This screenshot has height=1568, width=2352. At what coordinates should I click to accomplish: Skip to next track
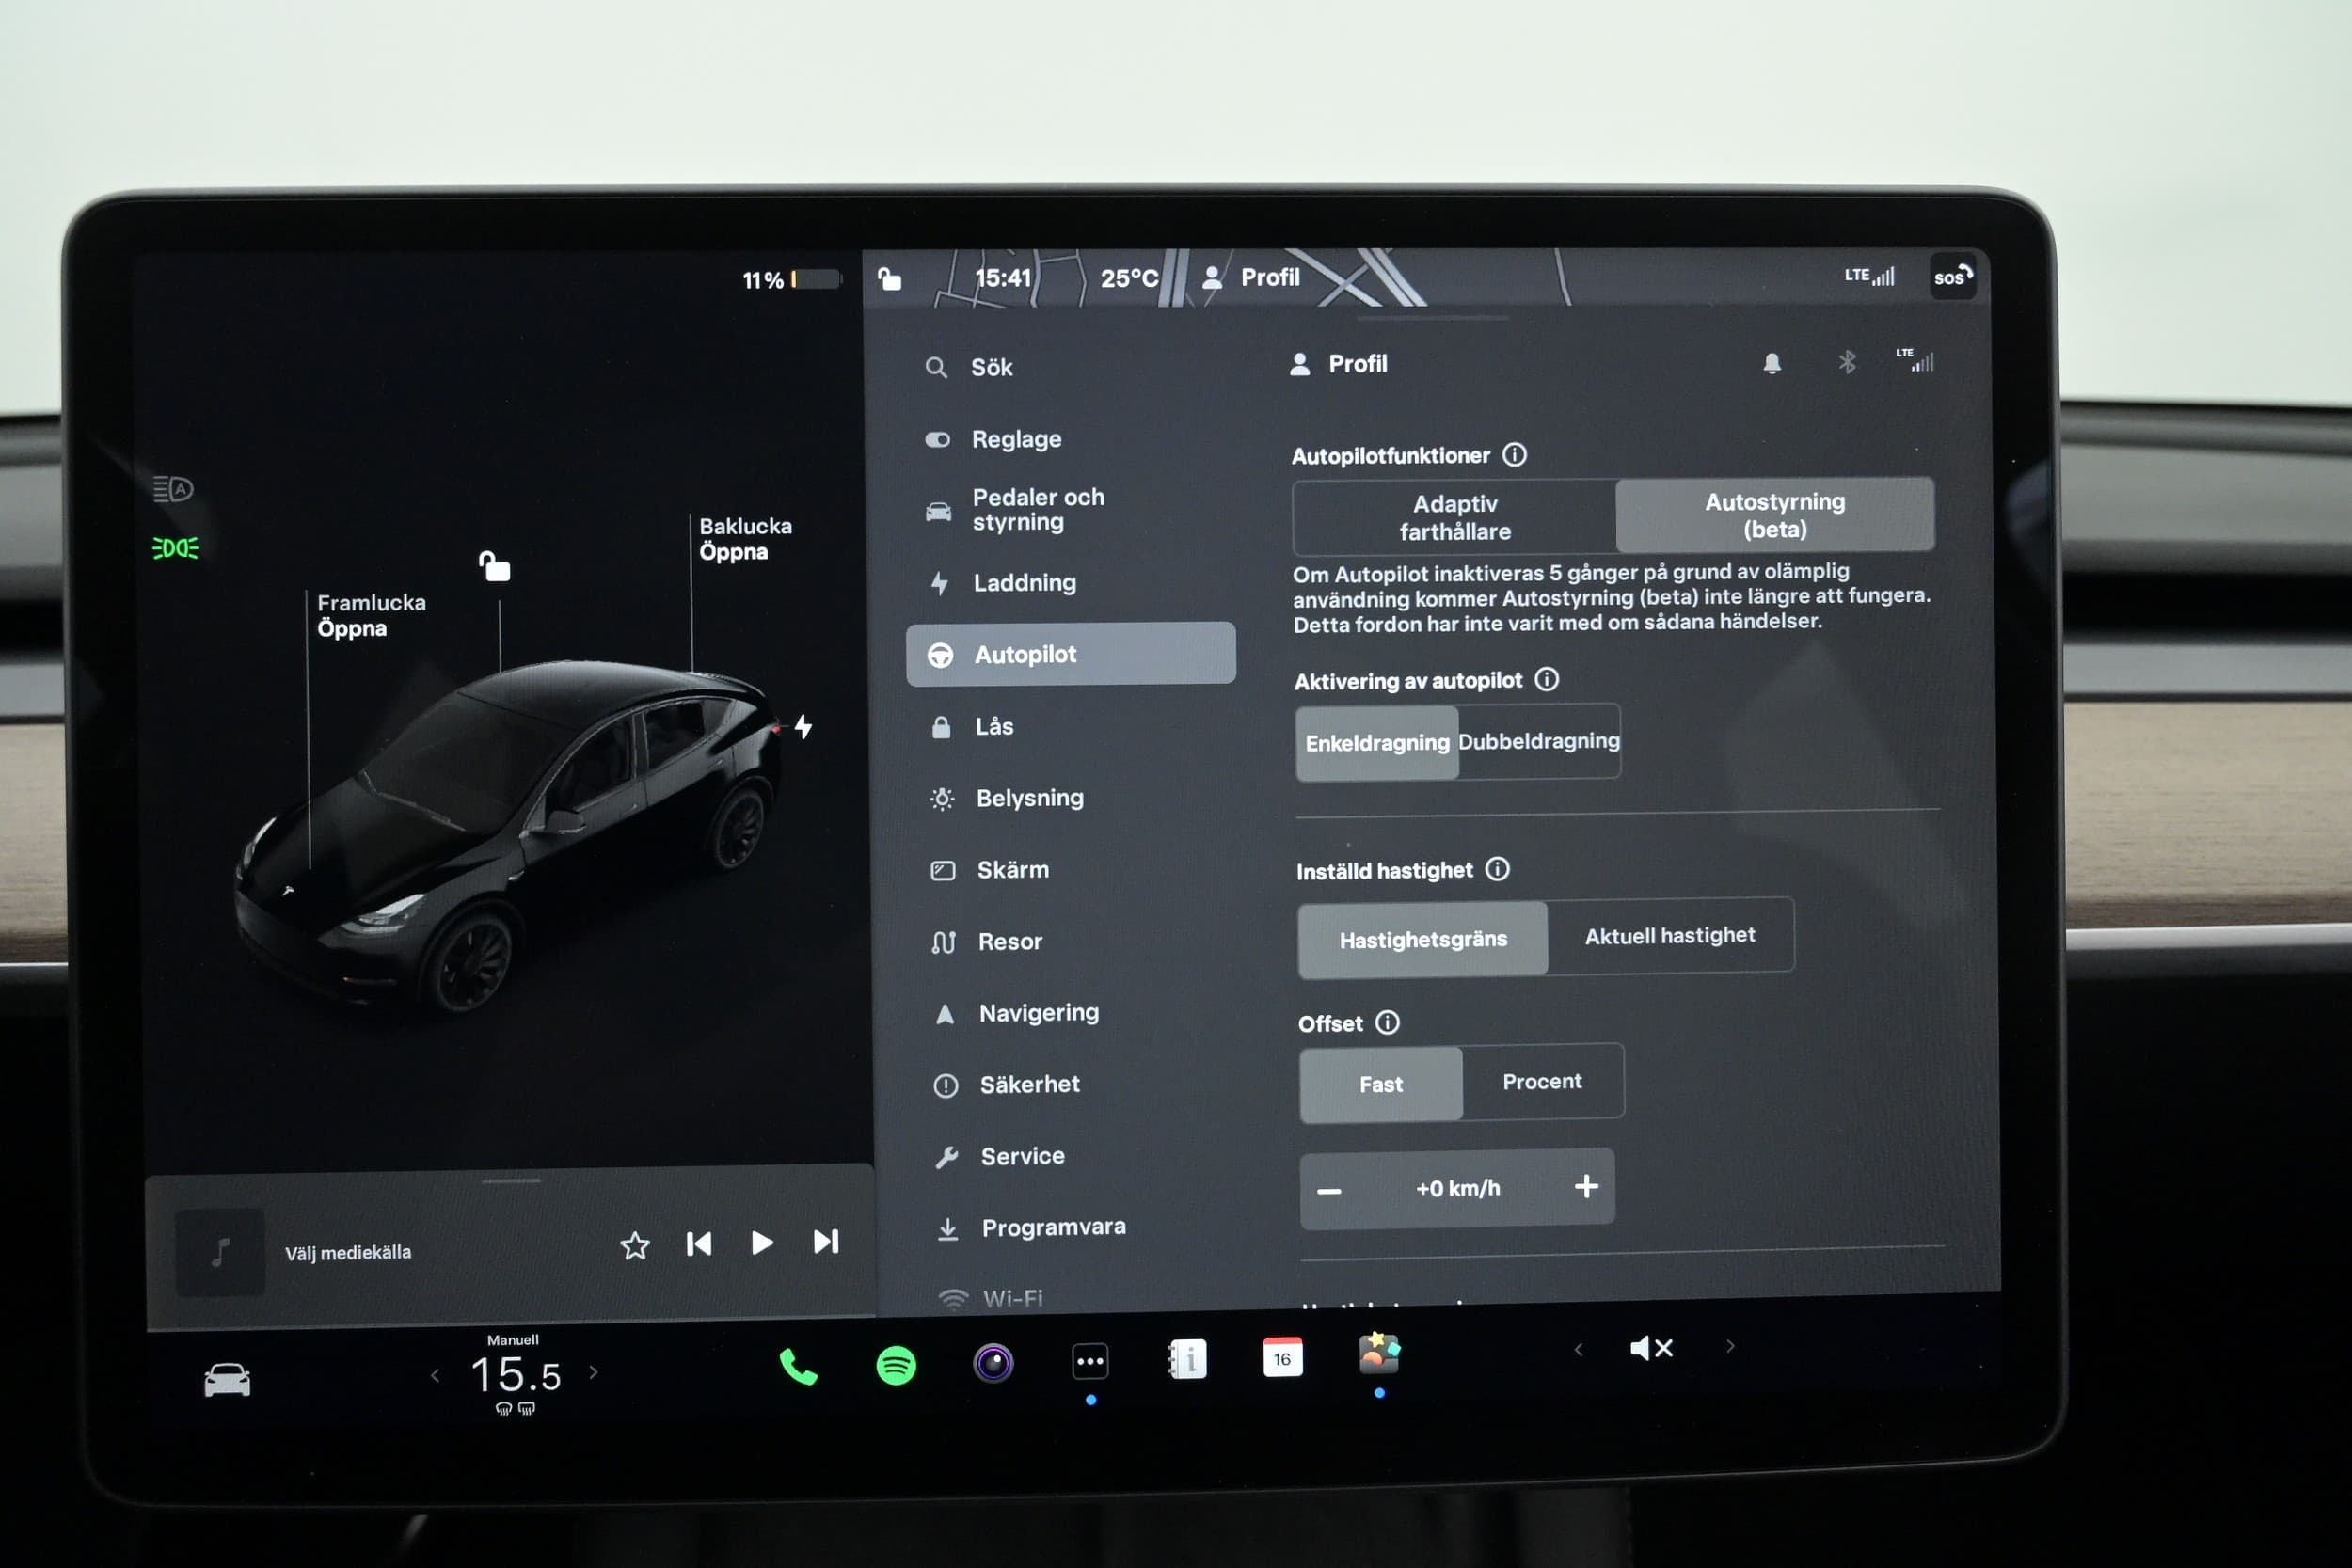point(826,1242)
